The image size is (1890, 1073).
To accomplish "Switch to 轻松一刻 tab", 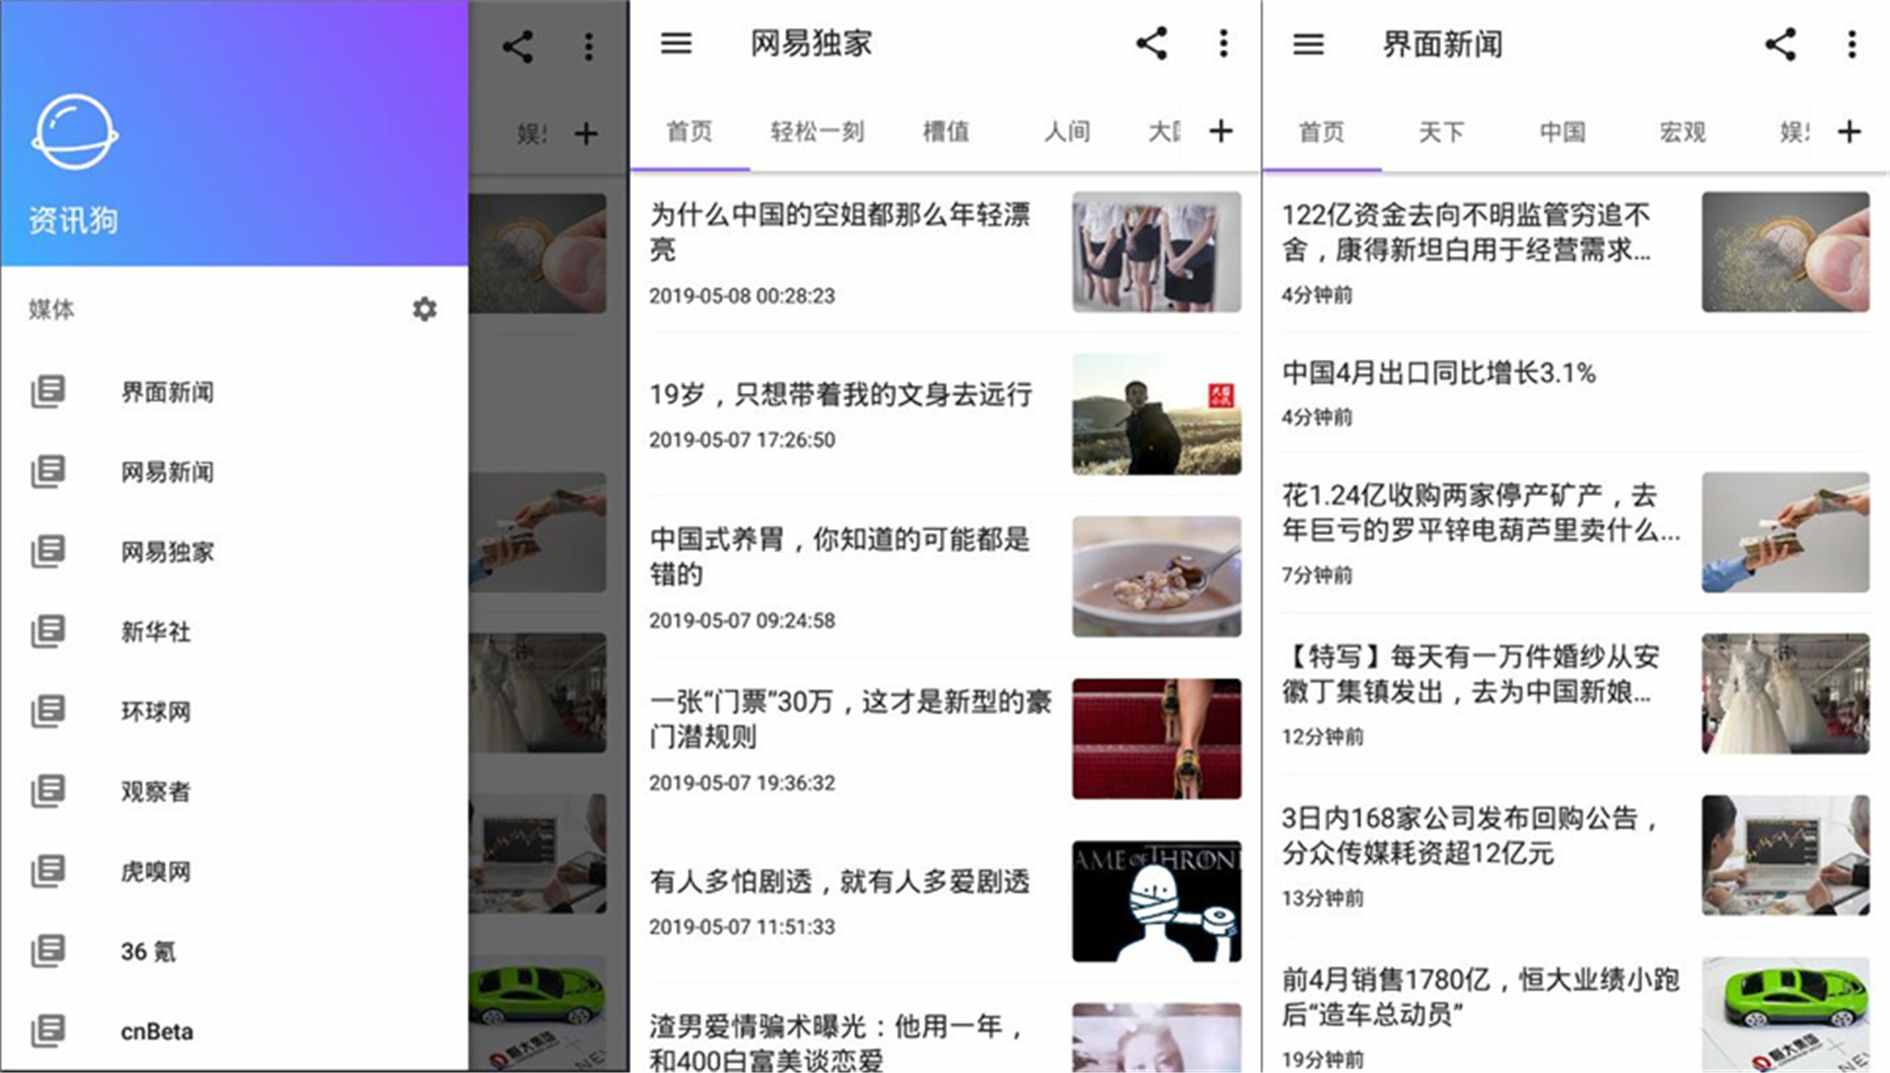I will pos(817,131).
